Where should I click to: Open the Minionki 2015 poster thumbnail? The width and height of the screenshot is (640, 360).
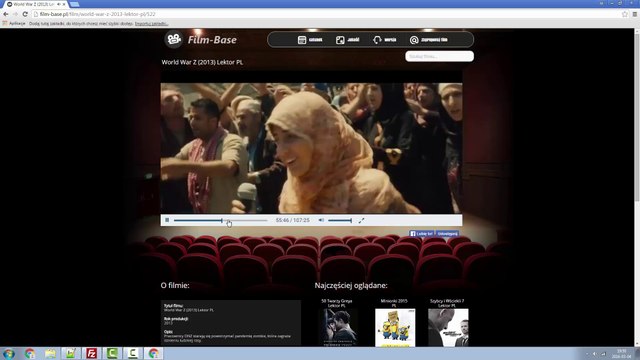pyautogui.click(x=395, y=327)
